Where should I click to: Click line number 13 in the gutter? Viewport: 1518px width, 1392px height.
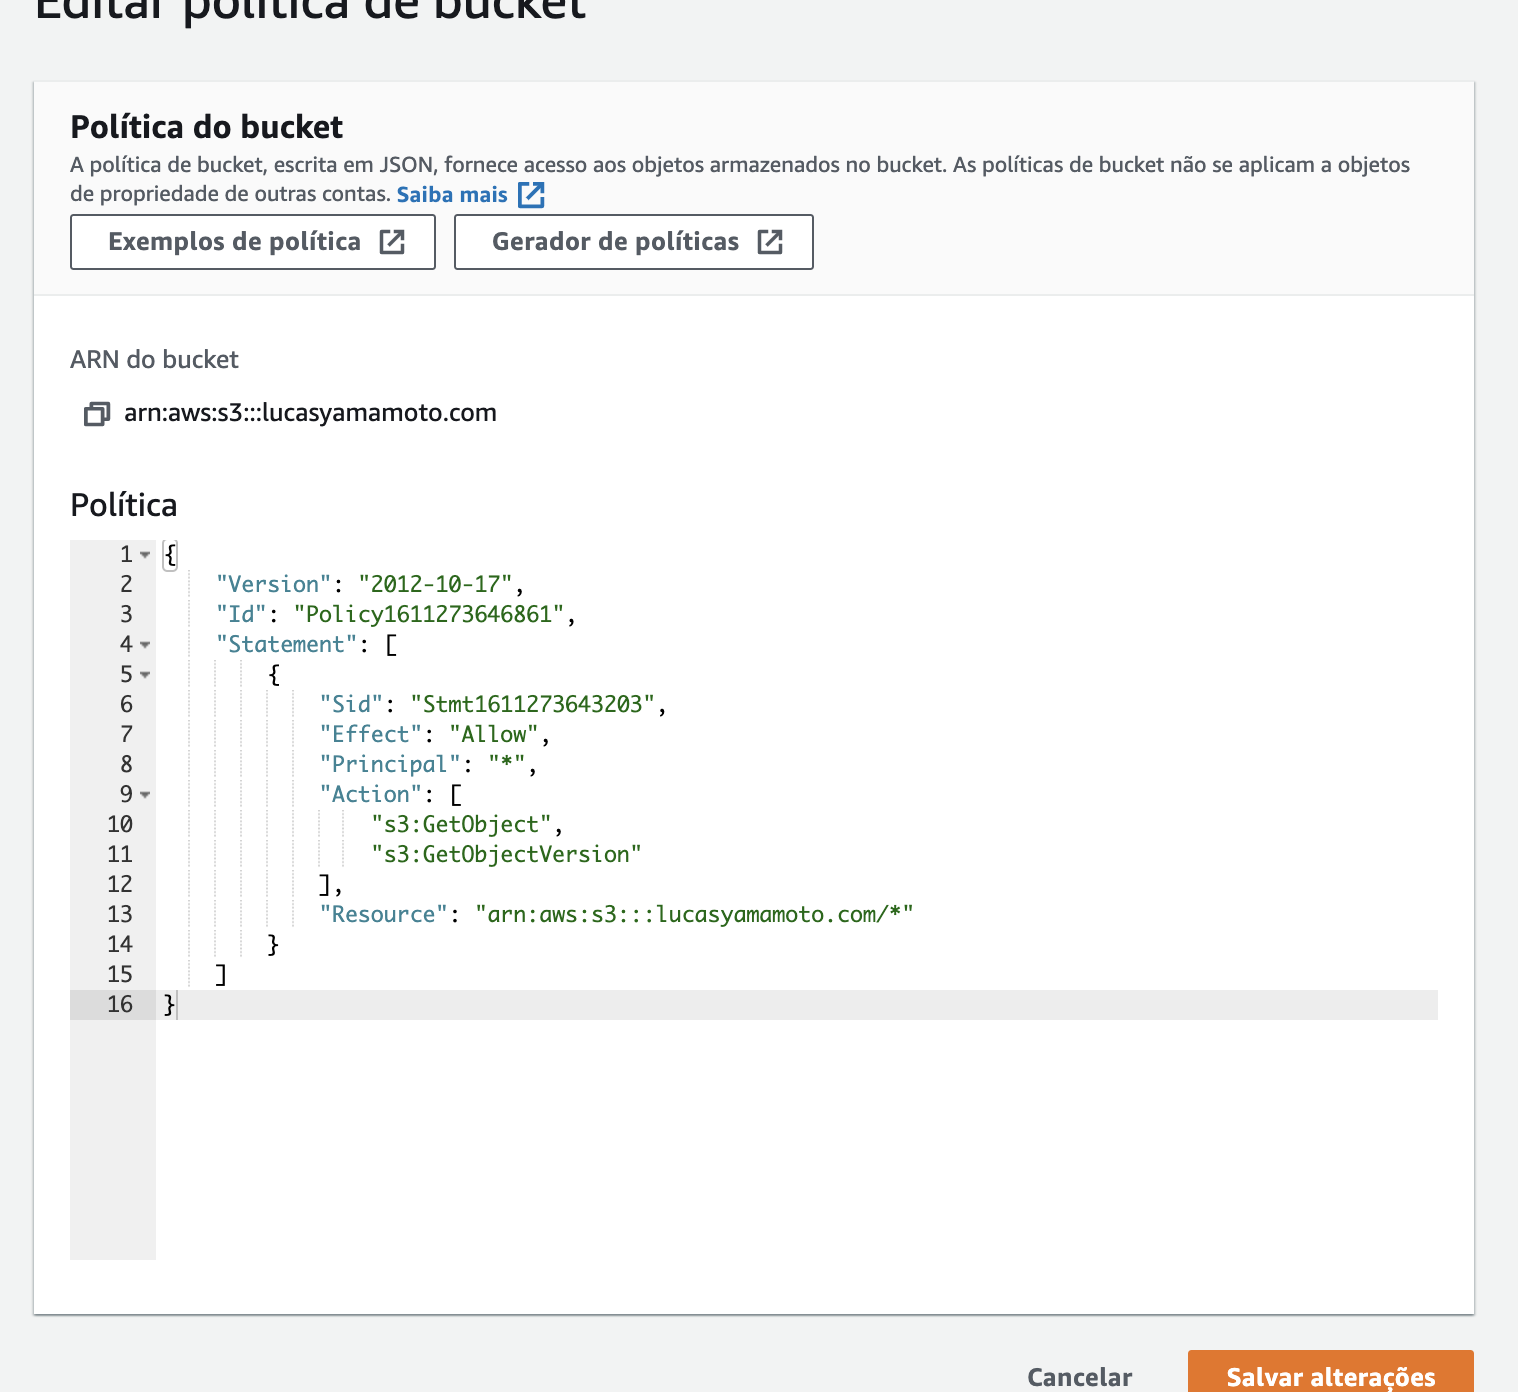click(120, 914)
